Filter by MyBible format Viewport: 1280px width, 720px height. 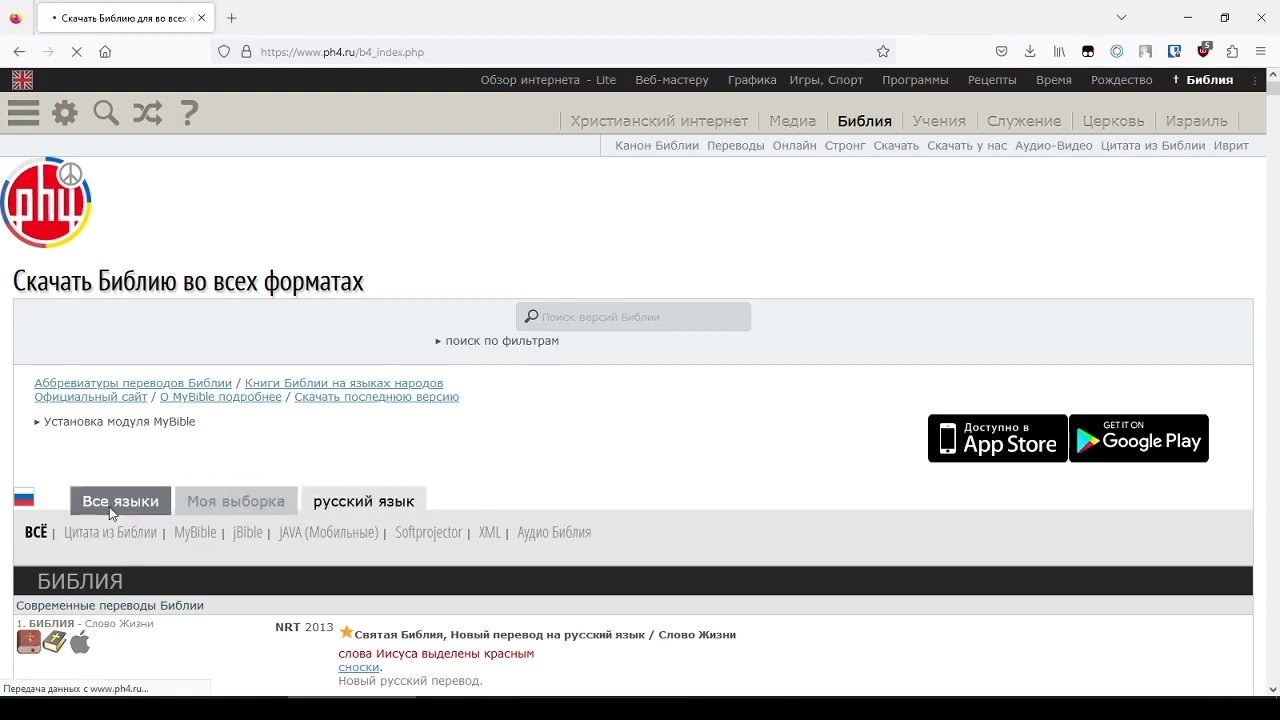[x=195, y=532]
